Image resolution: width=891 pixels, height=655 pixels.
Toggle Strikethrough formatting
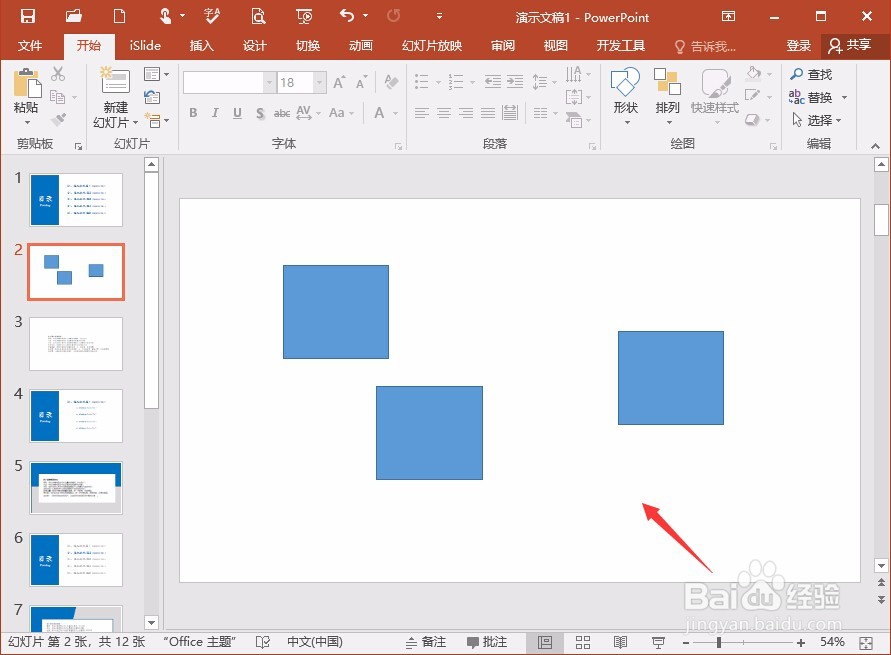(x=282, y=113)
